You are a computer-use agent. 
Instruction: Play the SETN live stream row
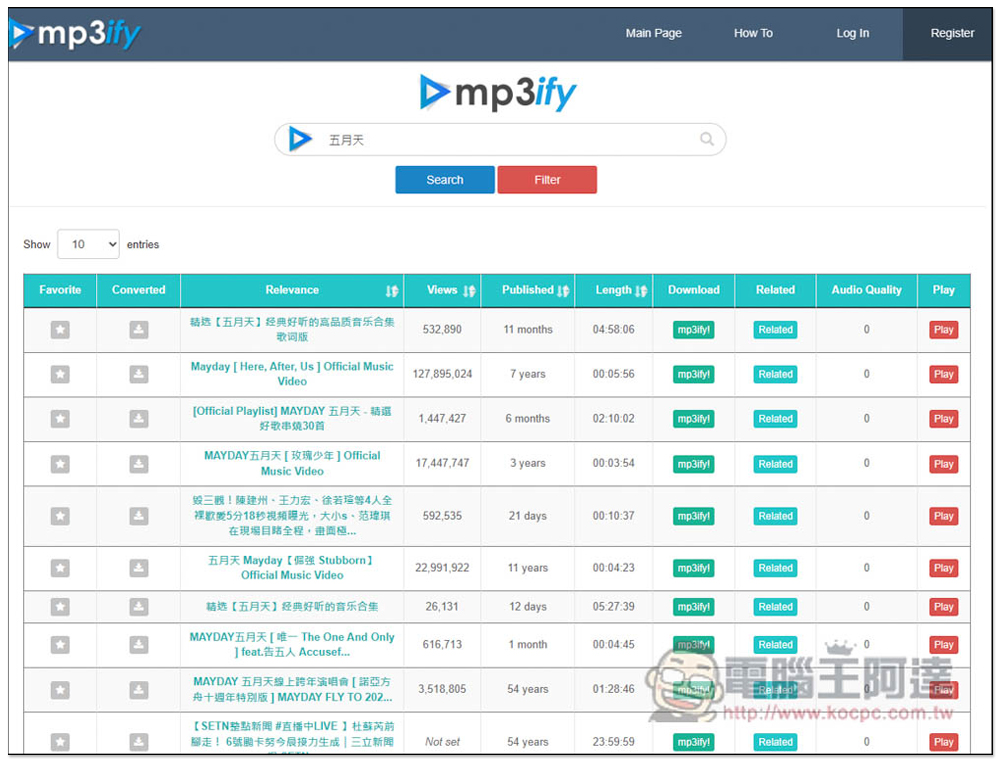pyautogui.click(x=943, y=742)
